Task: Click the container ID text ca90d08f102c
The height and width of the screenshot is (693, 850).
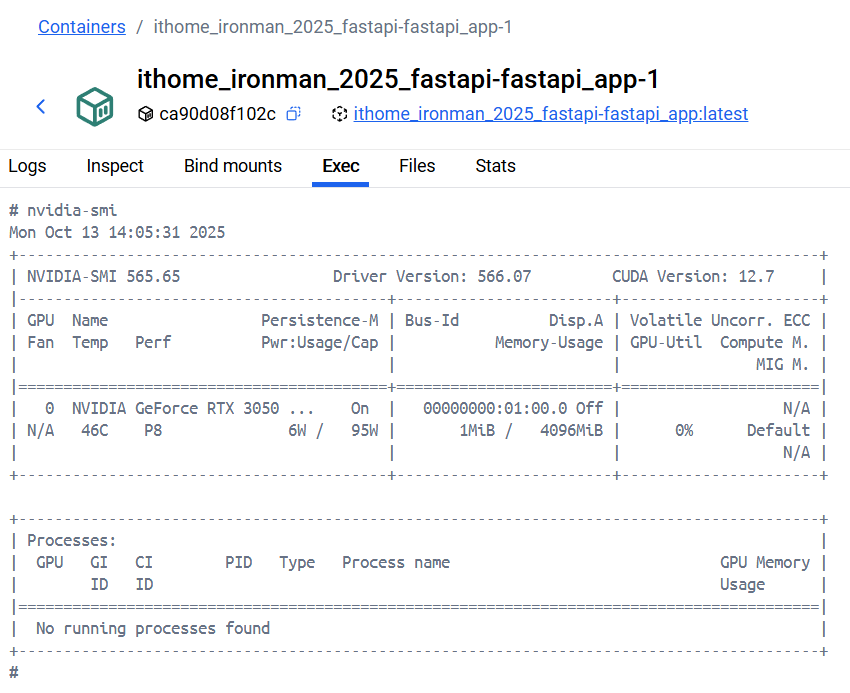Action: tap(217, 114)
